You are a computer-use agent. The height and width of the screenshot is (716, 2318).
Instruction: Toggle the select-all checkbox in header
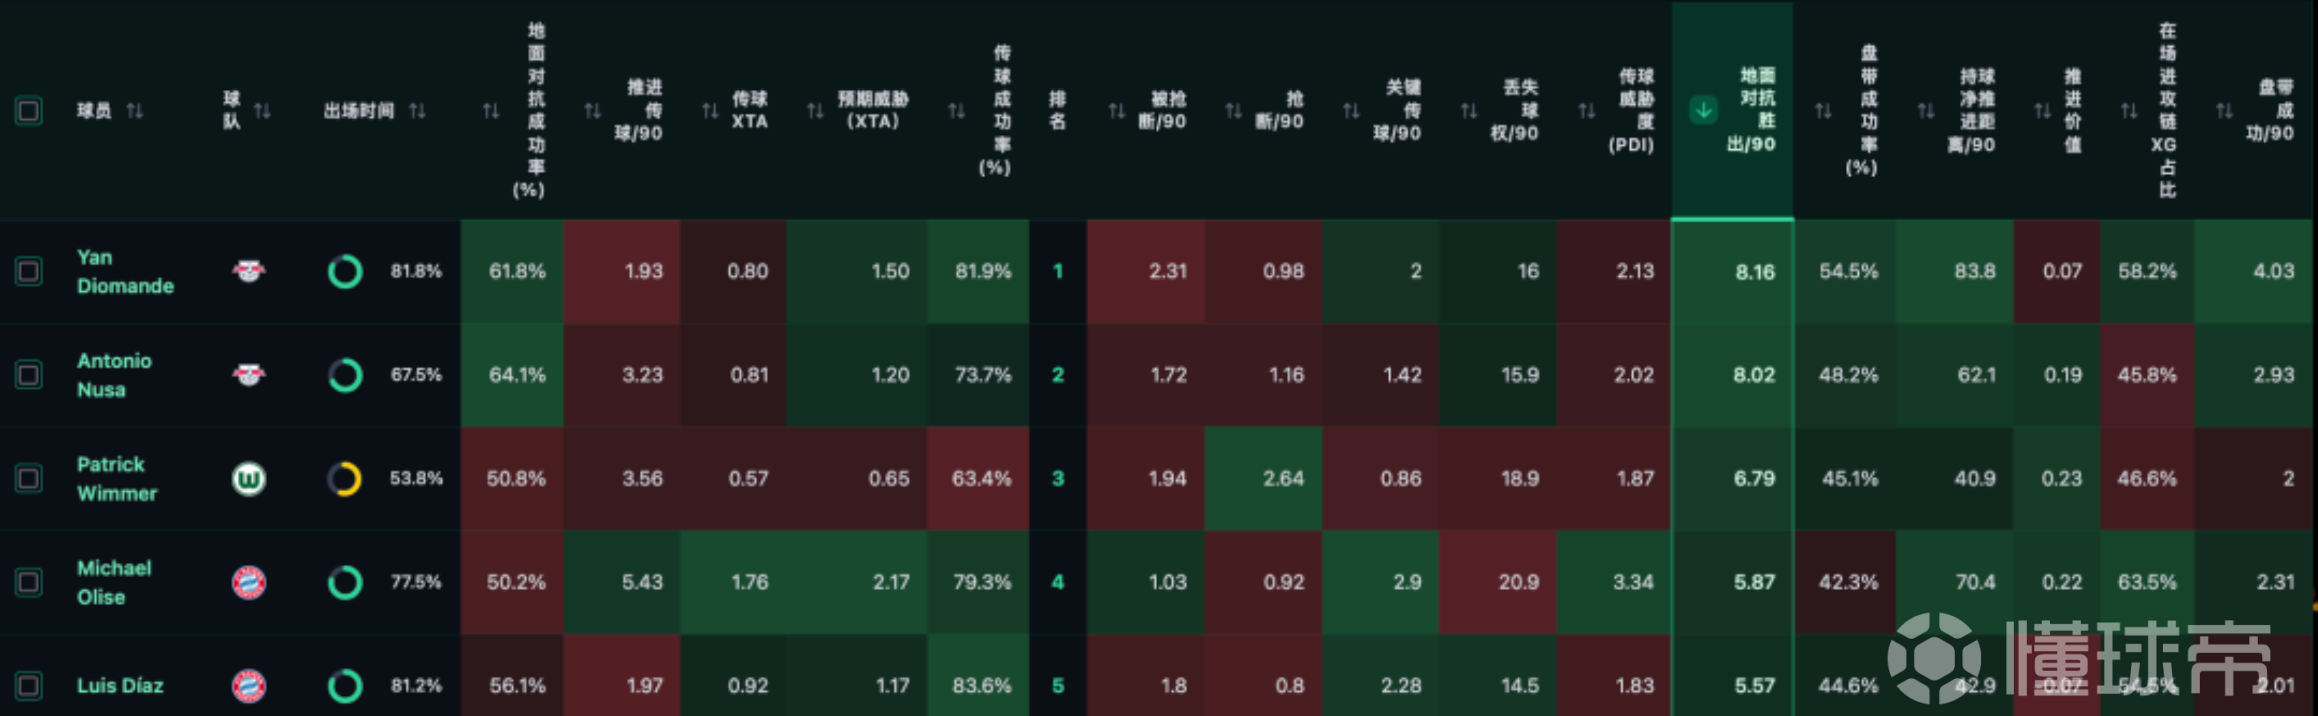click(28, 110)
